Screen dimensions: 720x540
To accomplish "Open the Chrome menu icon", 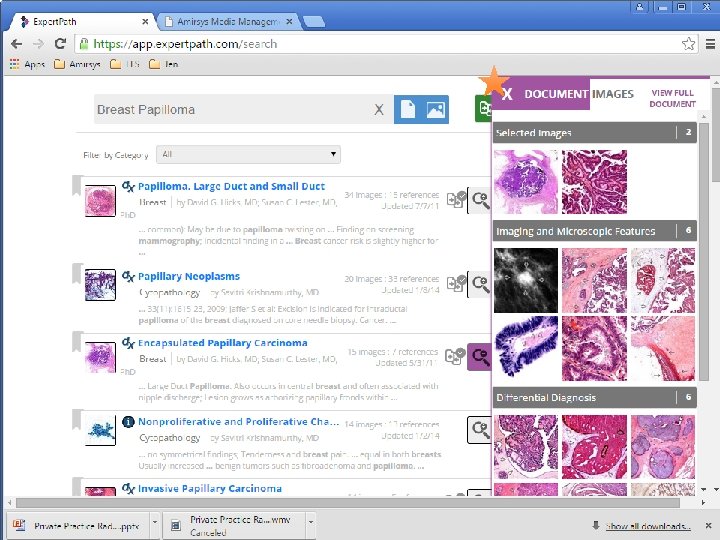I will pyautogui.click(x=710, y=44).
